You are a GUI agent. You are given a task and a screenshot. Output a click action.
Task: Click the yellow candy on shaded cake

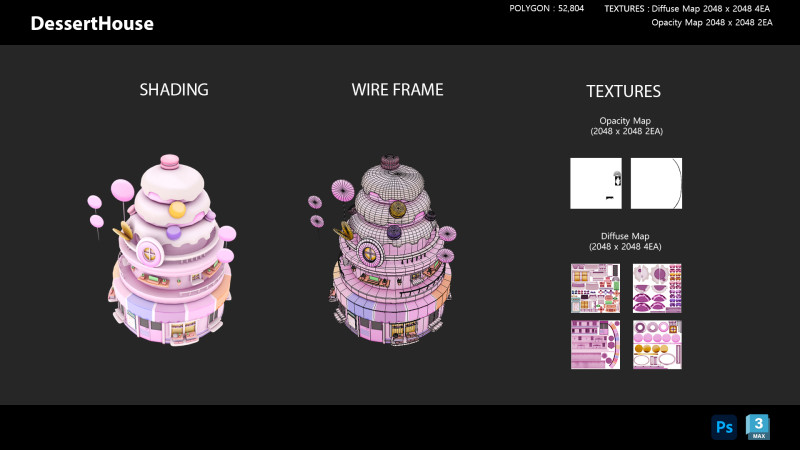[177, 210]
